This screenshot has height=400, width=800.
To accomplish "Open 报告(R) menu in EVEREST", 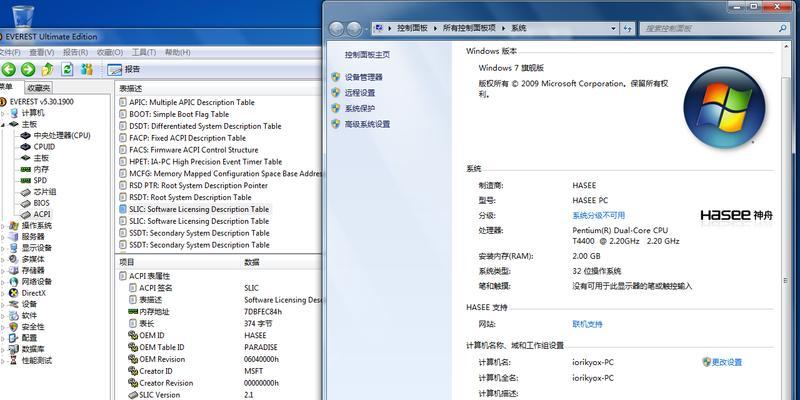I will coord(76,52).
